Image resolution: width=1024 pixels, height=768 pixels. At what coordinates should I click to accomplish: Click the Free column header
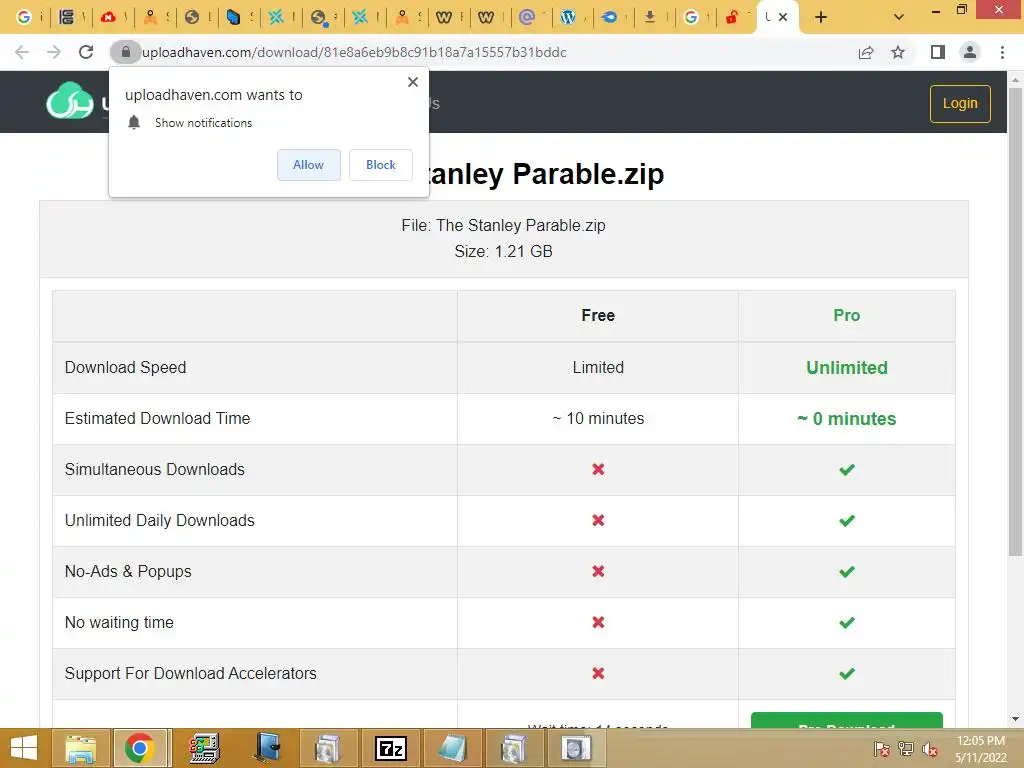598,315
